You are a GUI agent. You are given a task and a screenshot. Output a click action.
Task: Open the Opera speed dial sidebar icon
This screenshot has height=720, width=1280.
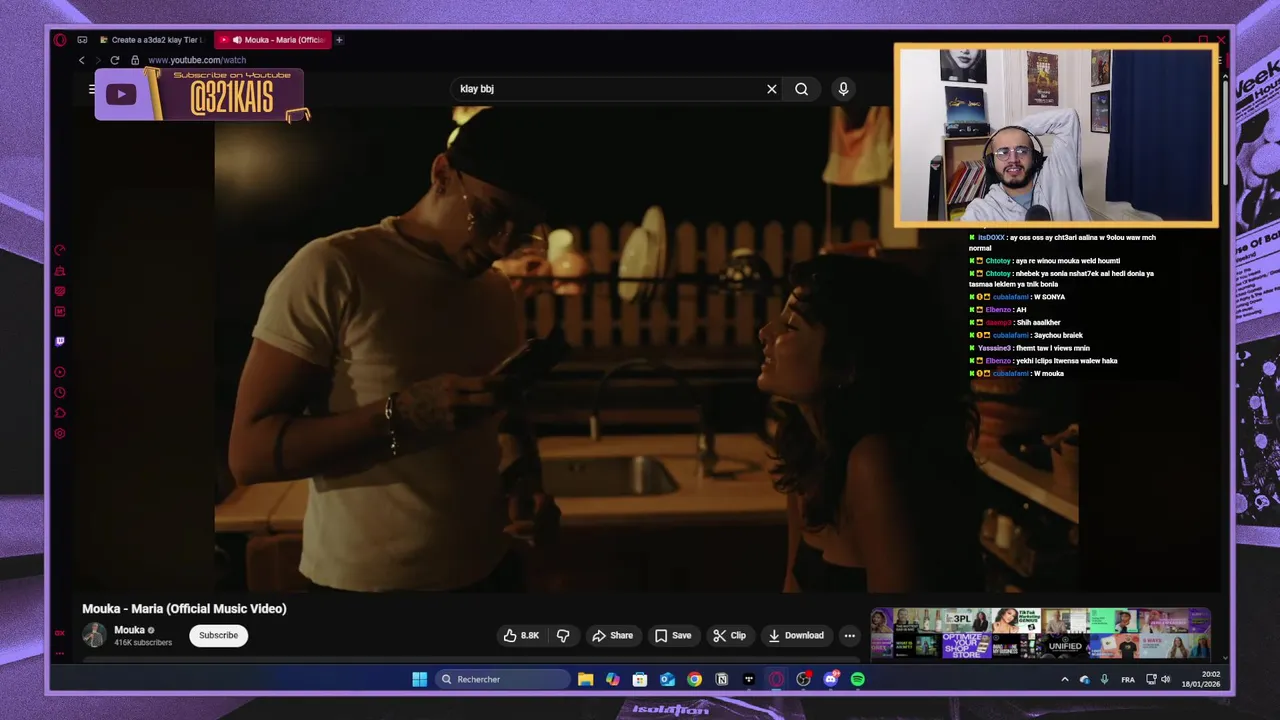coord(60,250)
